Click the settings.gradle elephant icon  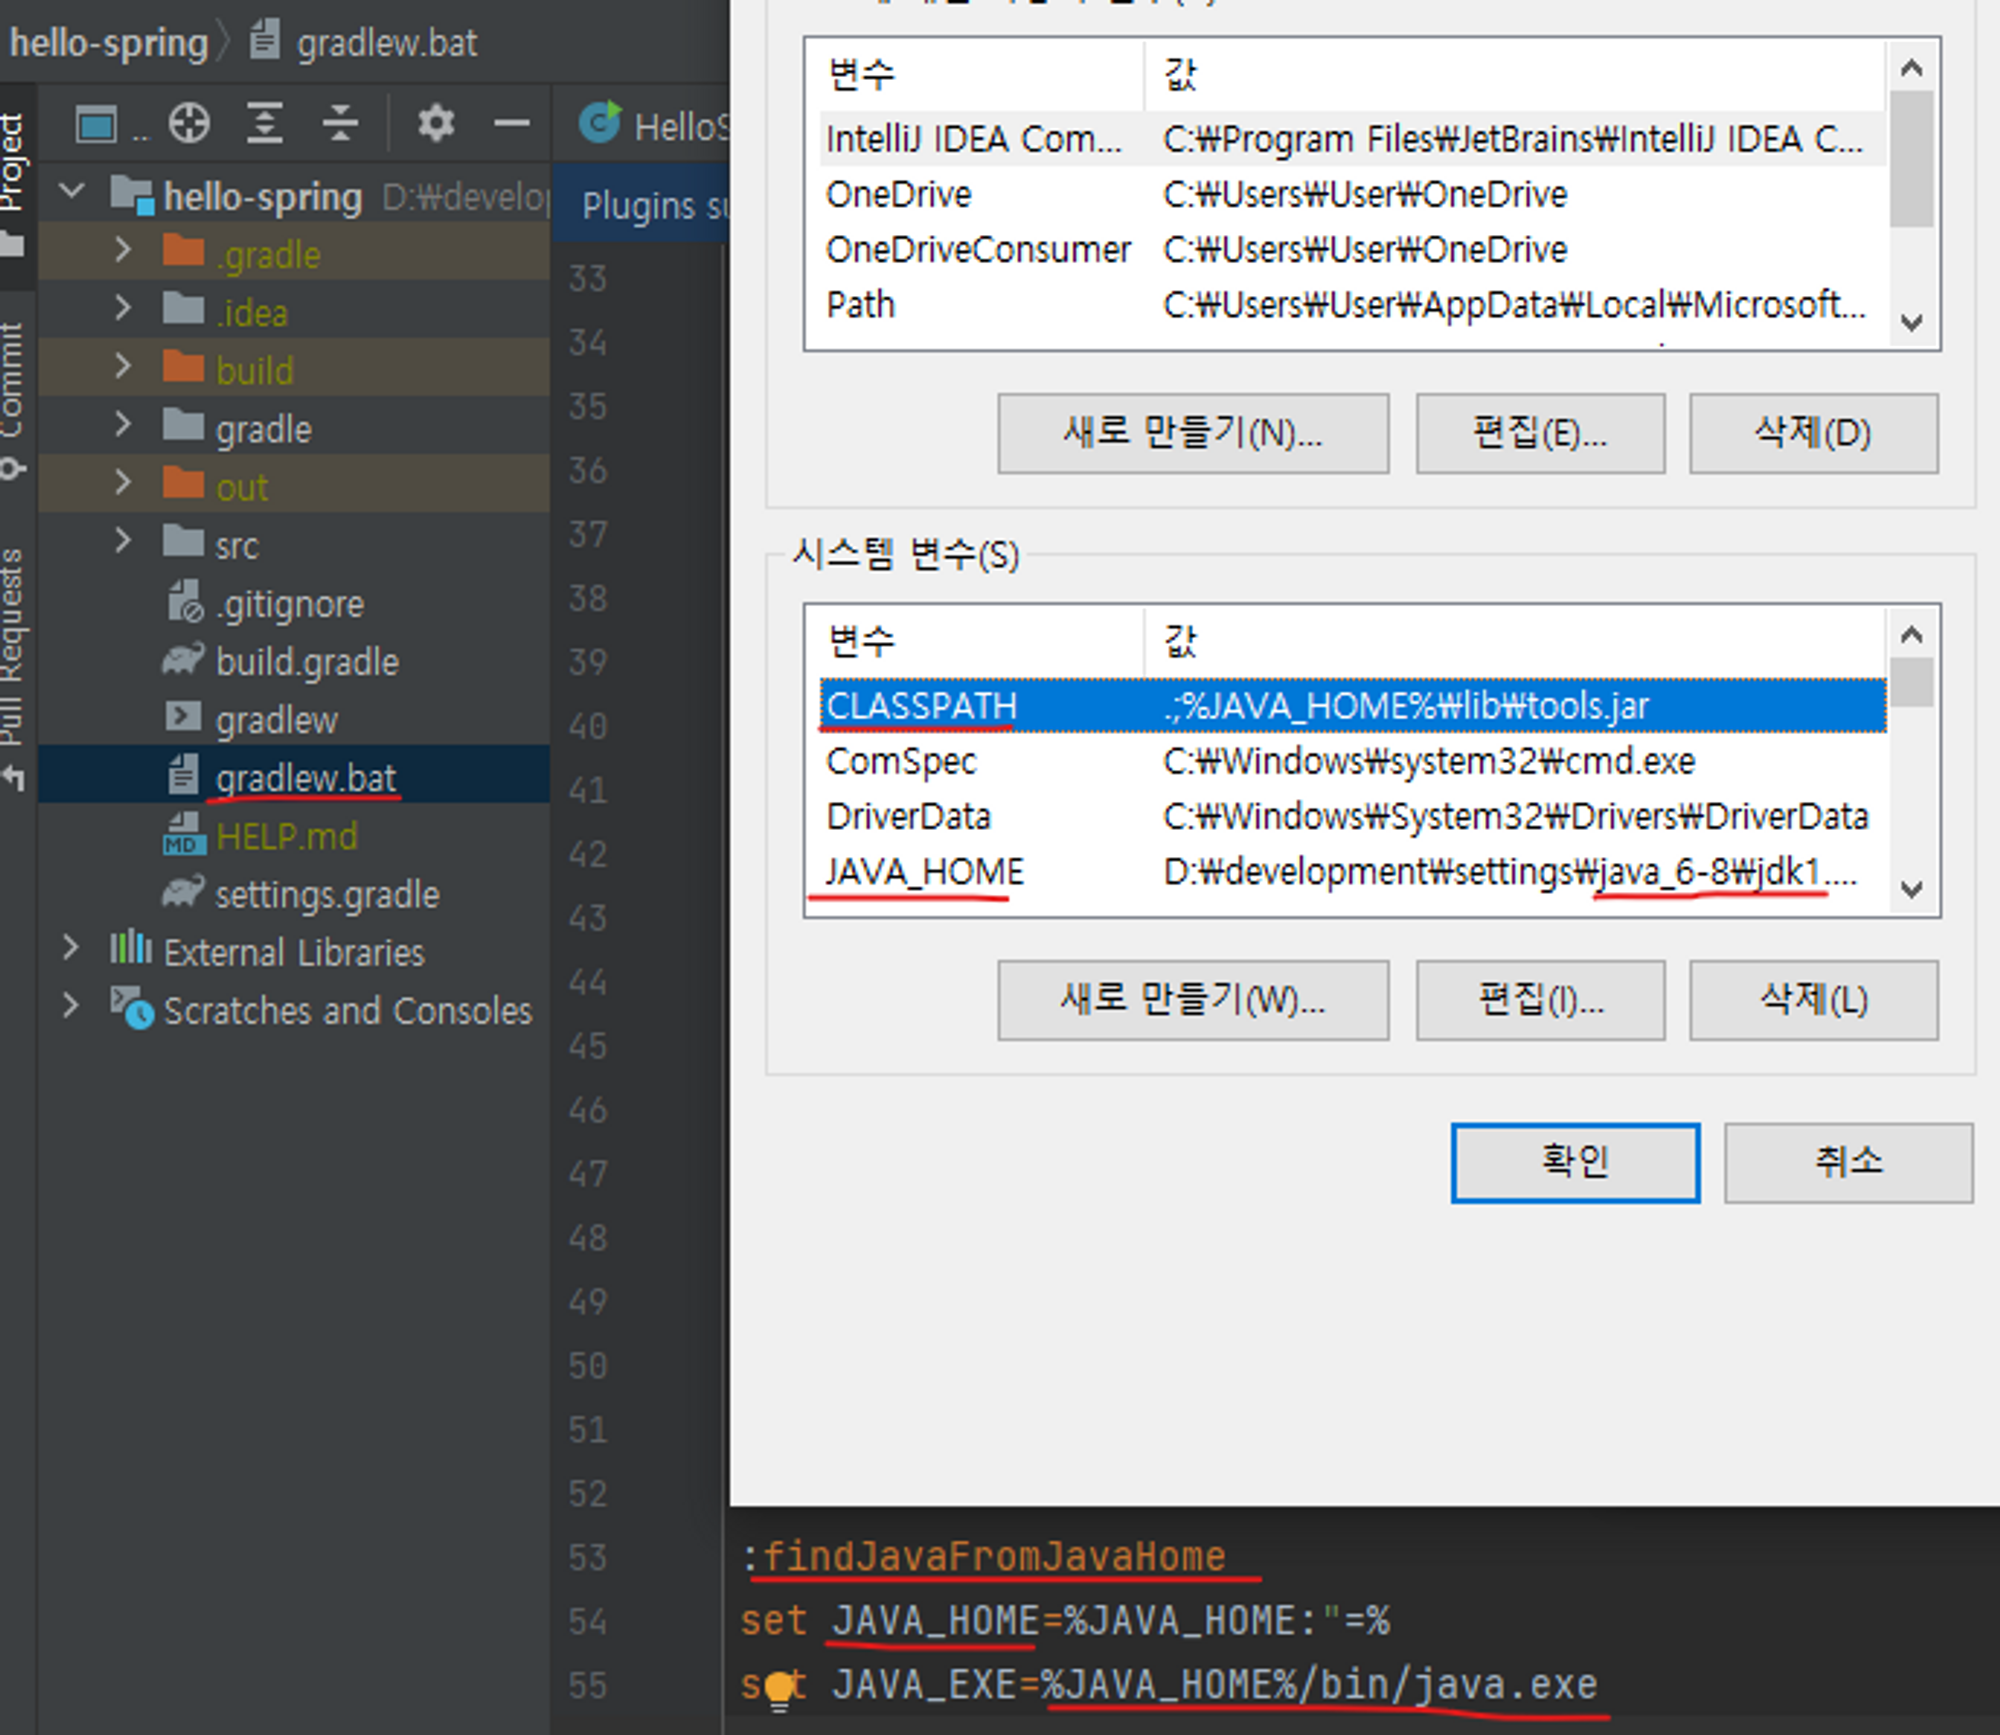[x=183, y=892]
